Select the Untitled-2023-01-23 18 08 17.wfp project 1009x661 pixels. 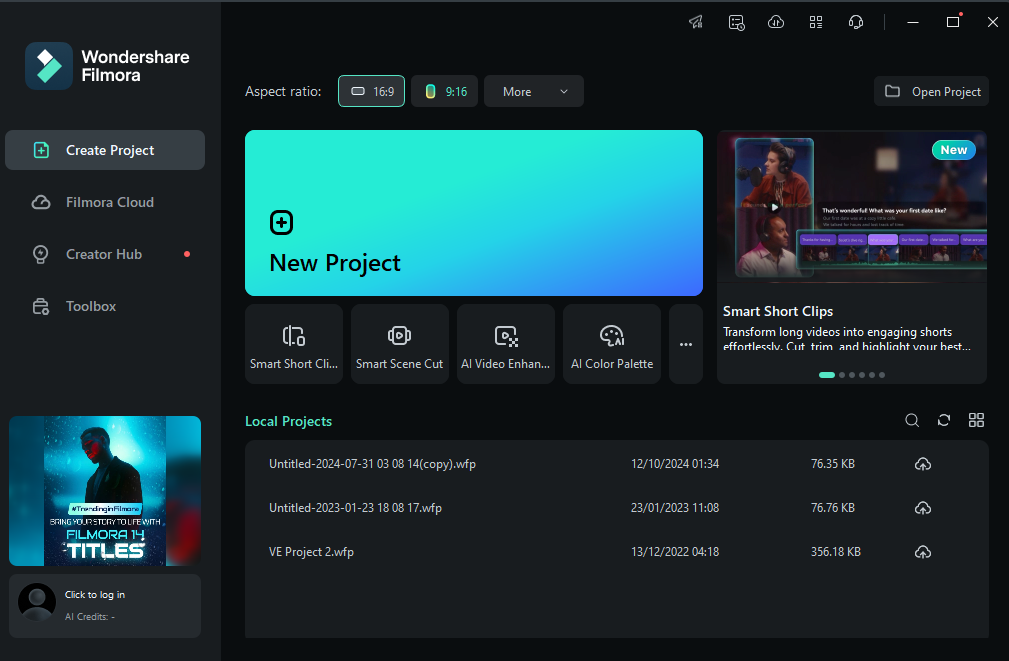[616, 508]
